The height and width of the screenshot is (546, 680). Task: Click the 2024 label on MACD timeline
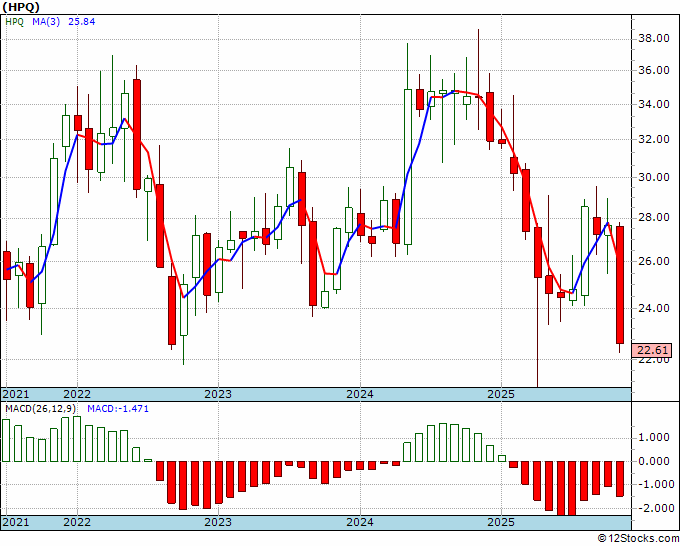coord(360,522)
